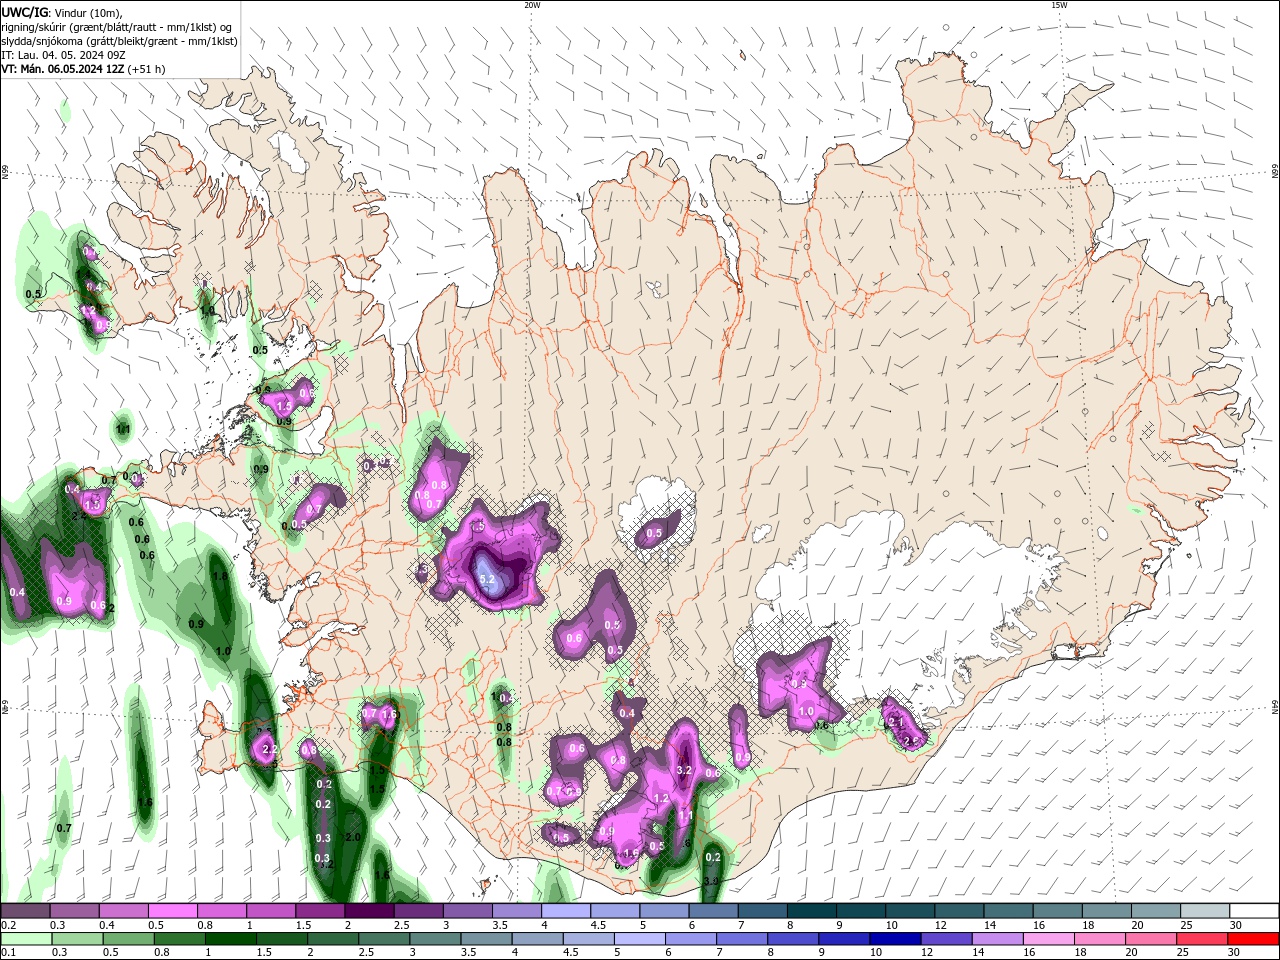Pick the 0.4–0.5 swatch in the upper legend row
Viewport: 1280px width, 960px height.
pyautogui.click(x=123, y=911)
